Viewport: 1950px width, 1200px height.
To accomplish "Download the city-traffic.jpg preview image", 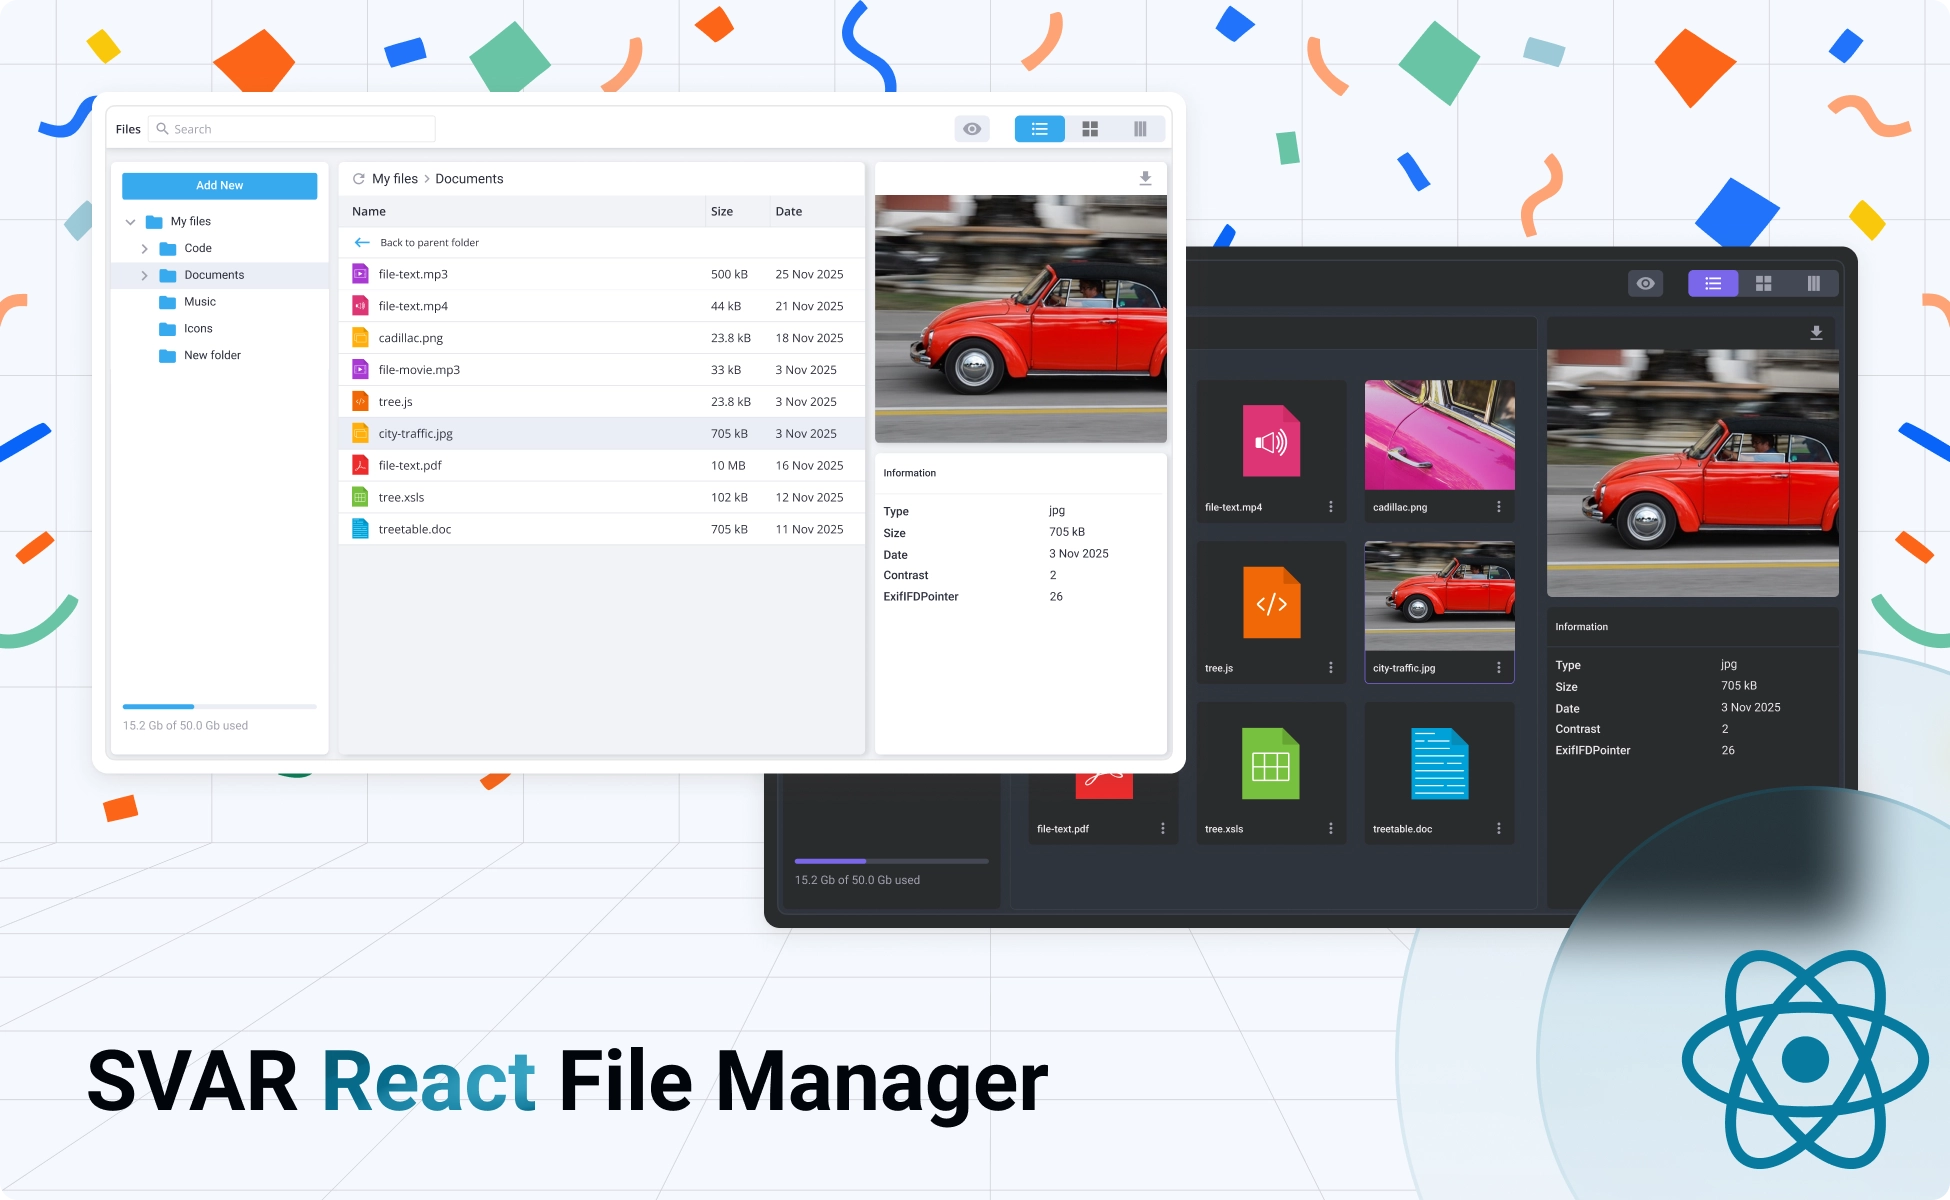I will point(1145,177).
